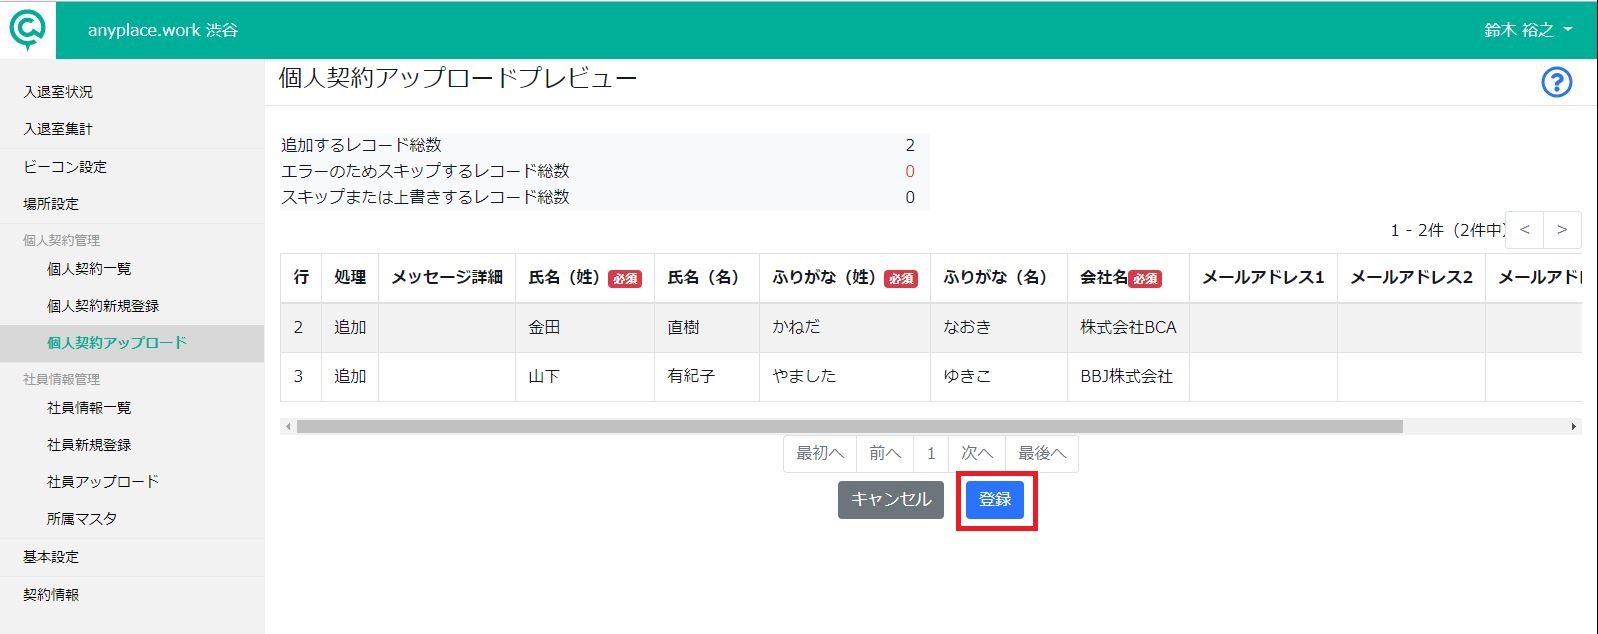Click the cell 金田
The height and width of the screenshot is (634, 1598).
point(585,328)
